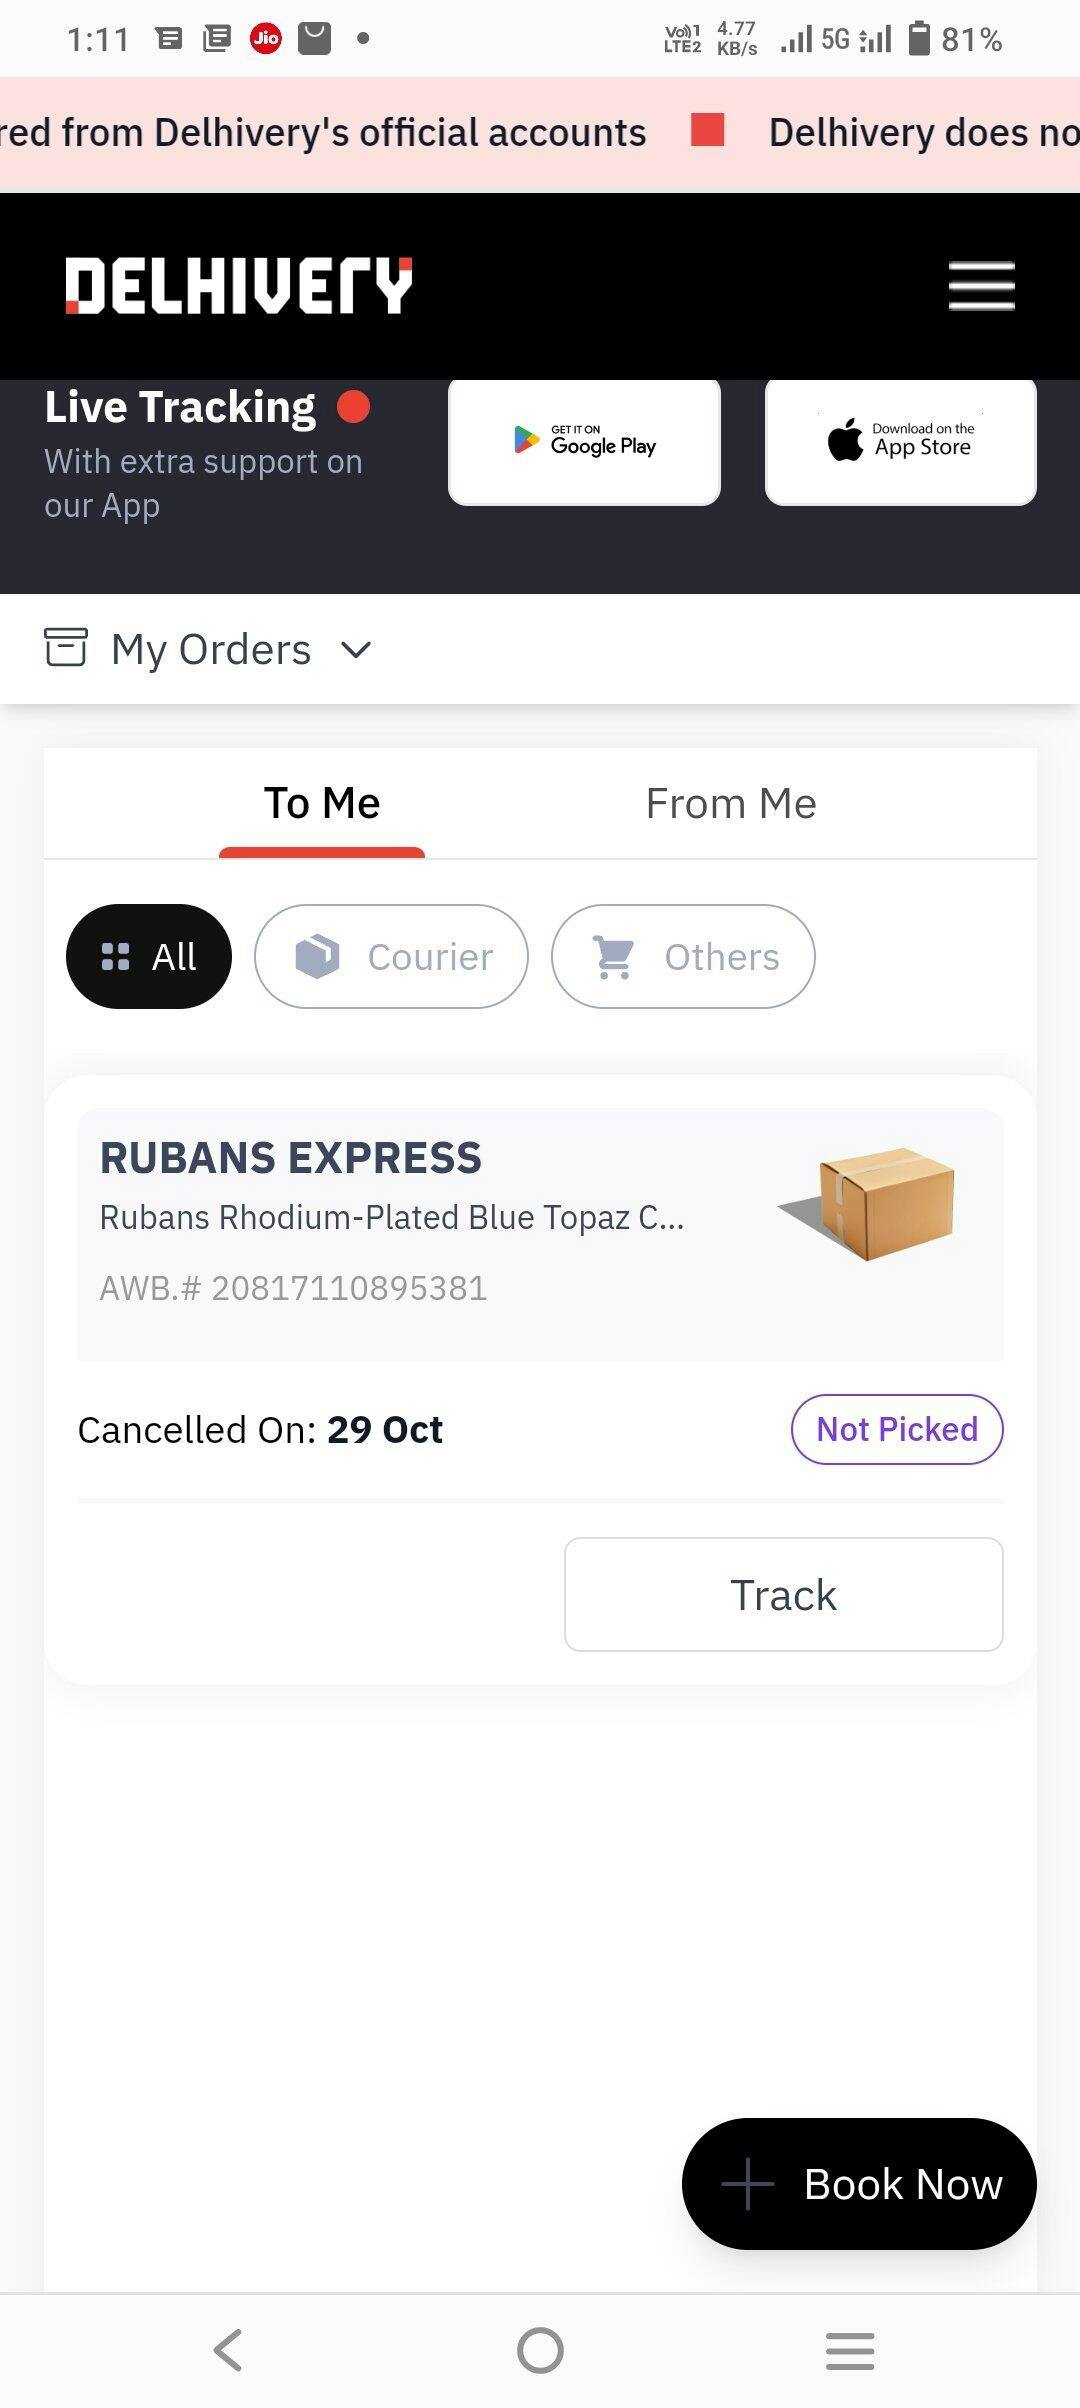Open Android recent apps button

pos(850,2350)
